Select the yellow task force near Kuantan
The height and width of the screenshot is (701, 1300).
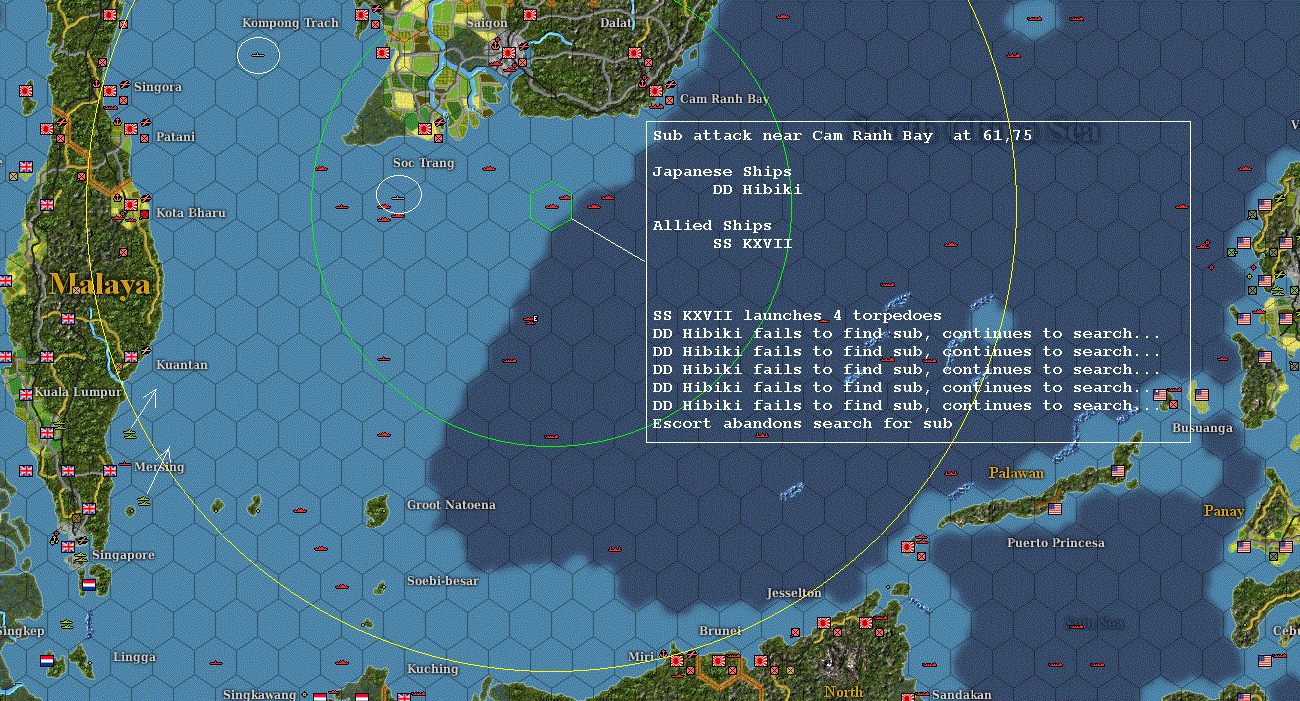[x=130, y=433]
